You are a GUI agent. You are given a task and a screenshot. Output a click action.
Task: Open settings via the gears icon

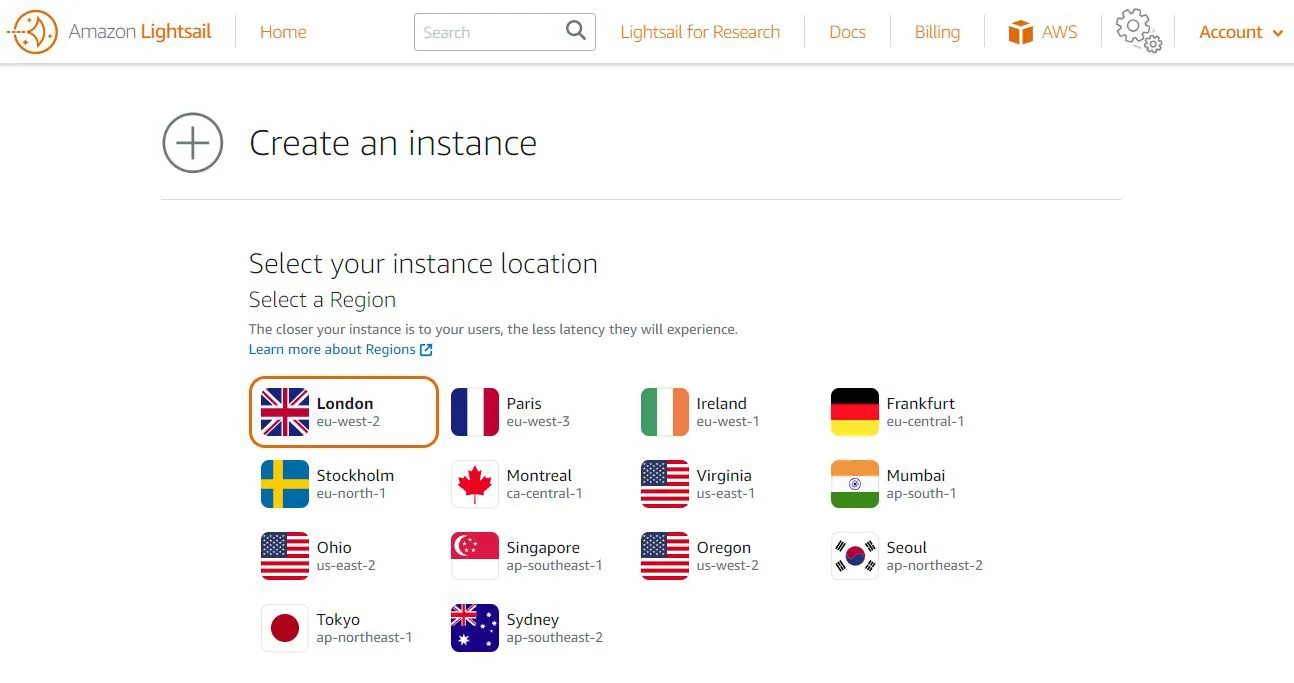1138,31
